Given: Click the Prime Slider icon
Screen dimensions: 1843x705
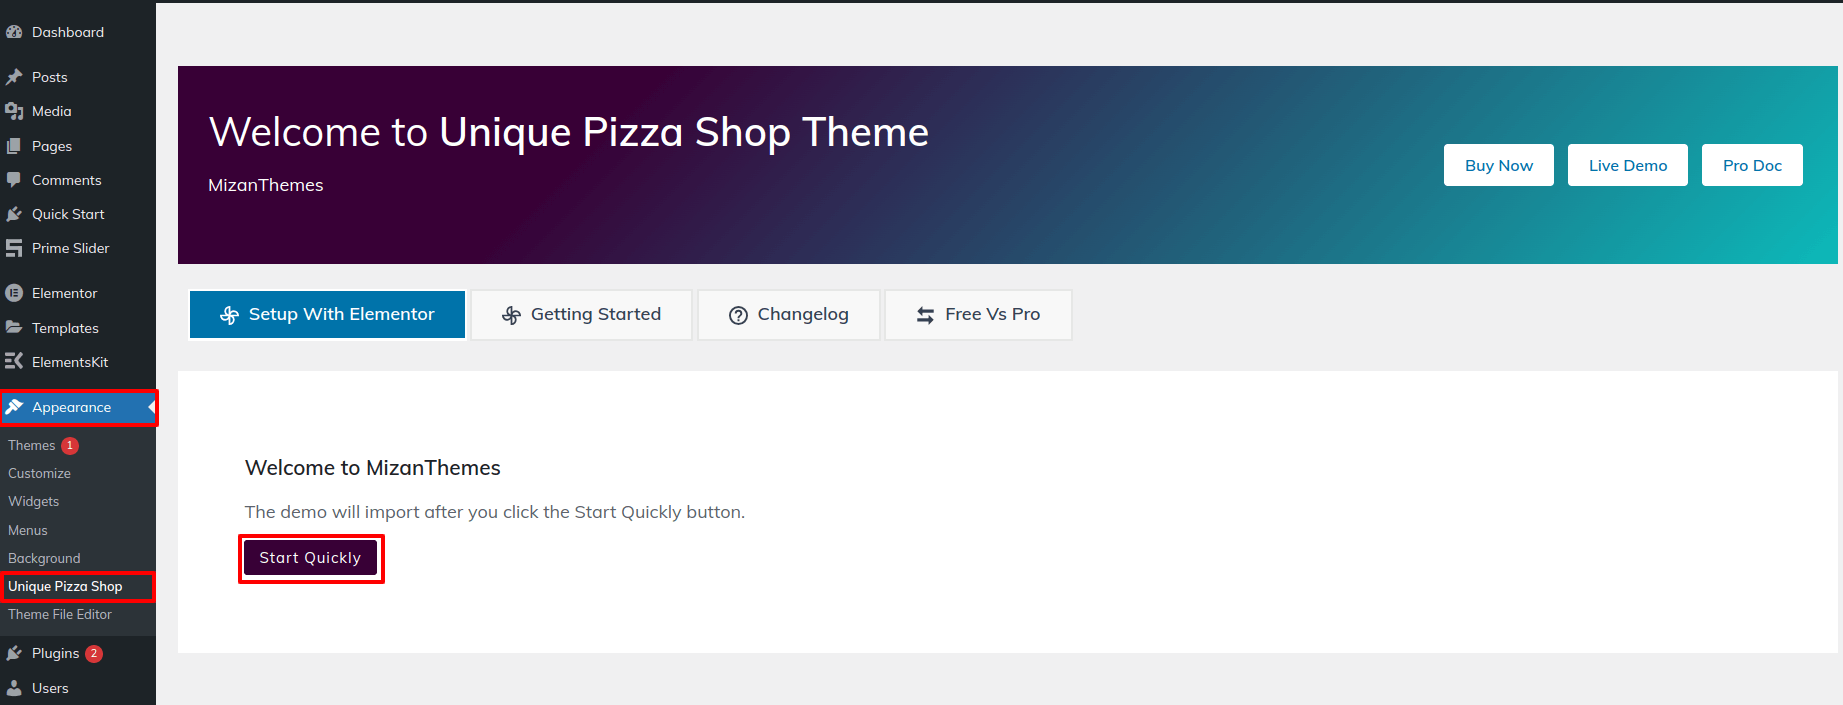Looking at the screenshot, I should [x=14, y=248].
